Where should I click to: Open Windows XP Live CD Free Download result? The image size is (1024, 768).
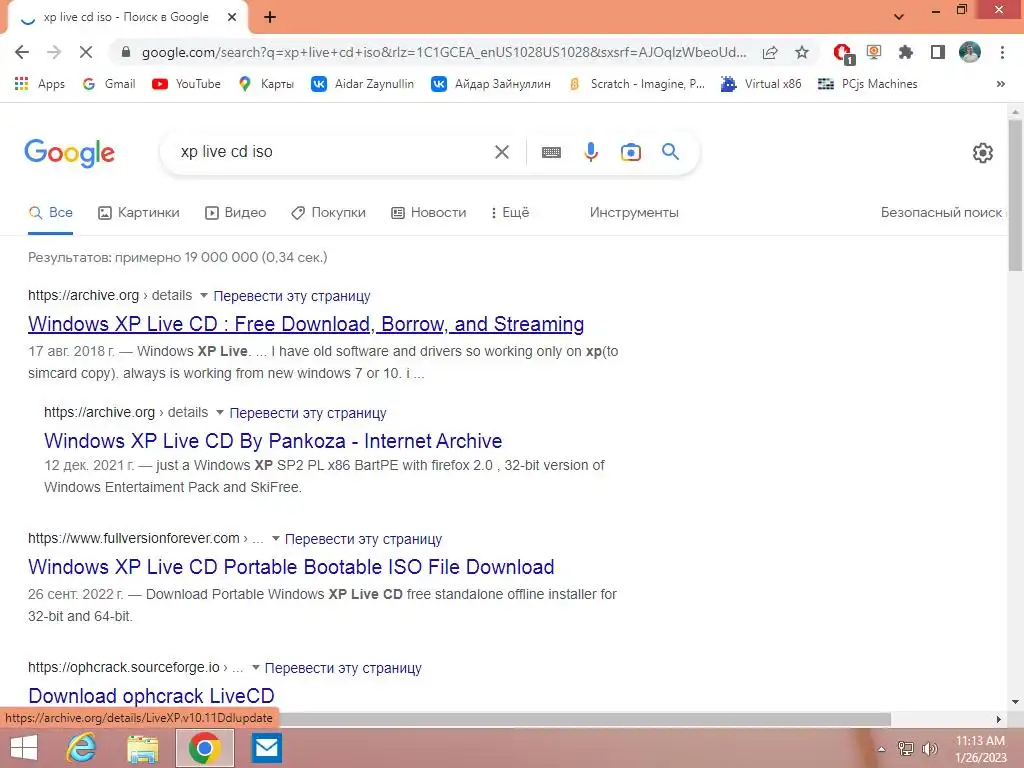point(306,324)
